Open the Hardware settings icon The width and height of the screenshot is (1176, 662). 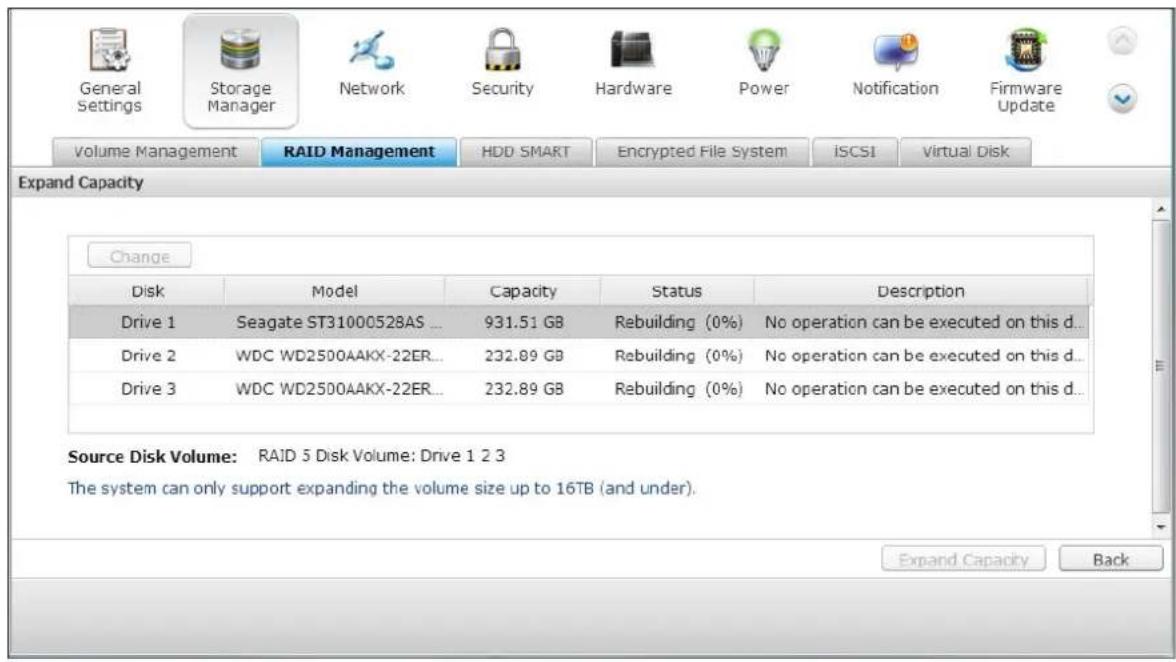coord(633,63)
